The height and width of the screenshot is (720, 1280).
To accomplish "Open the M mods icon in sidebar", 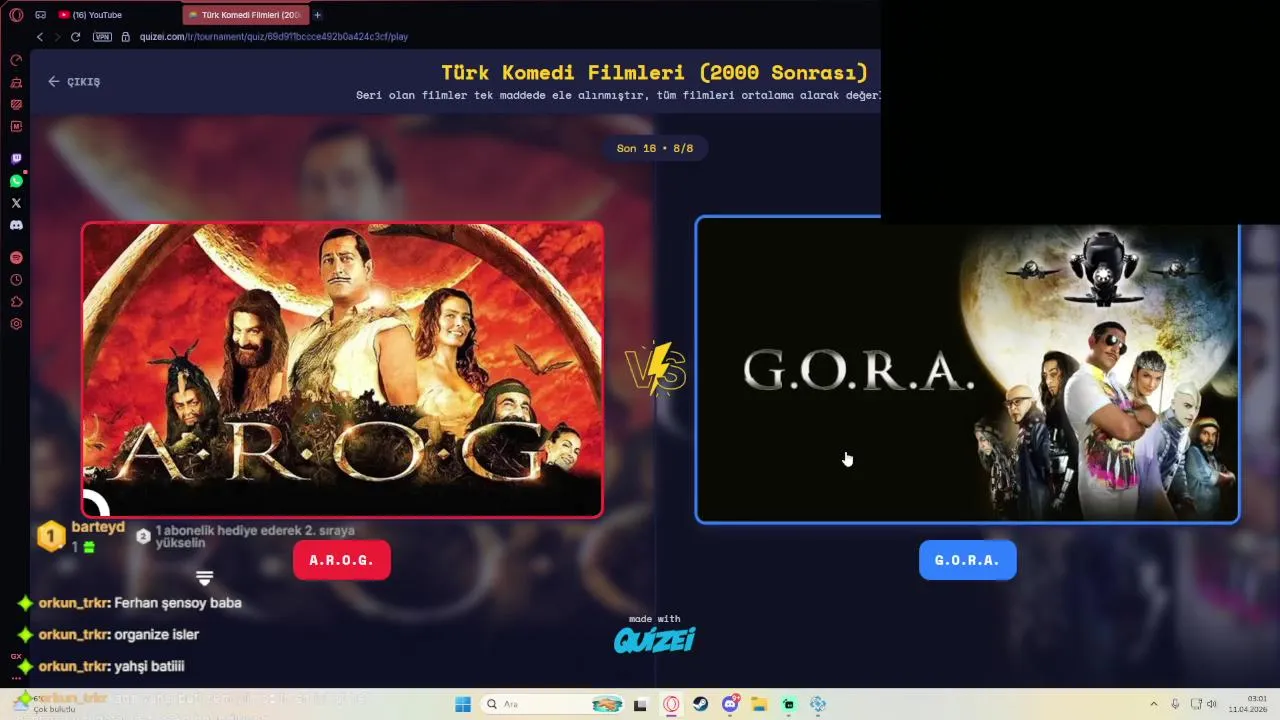I will [16, 127].
